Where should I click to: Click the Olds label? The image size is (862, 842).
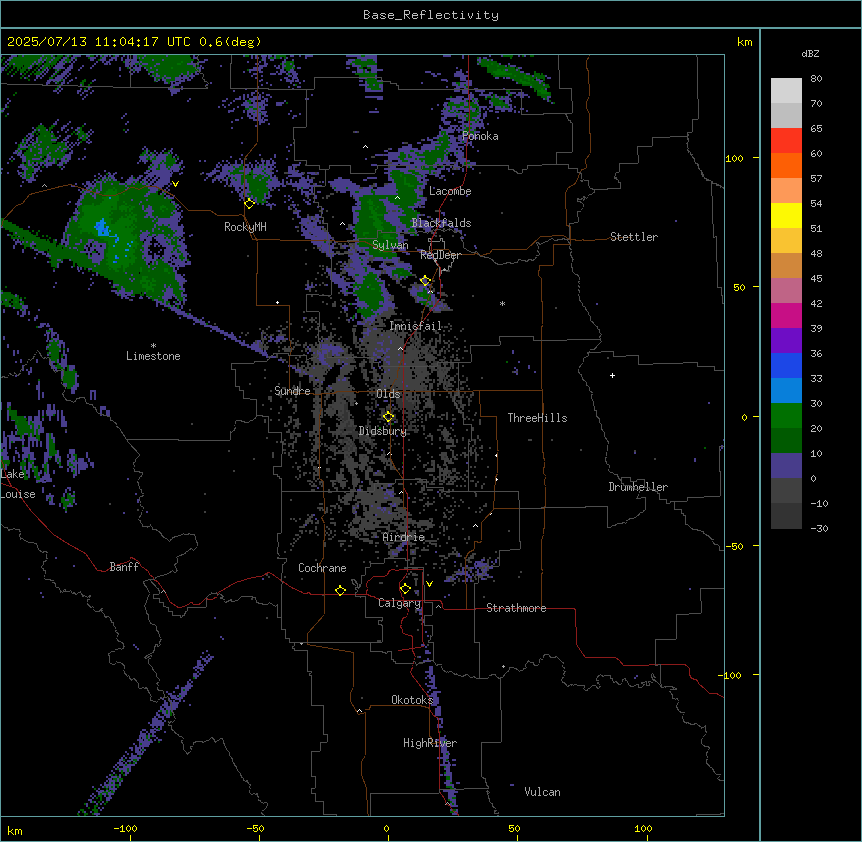tap(388, 394)
